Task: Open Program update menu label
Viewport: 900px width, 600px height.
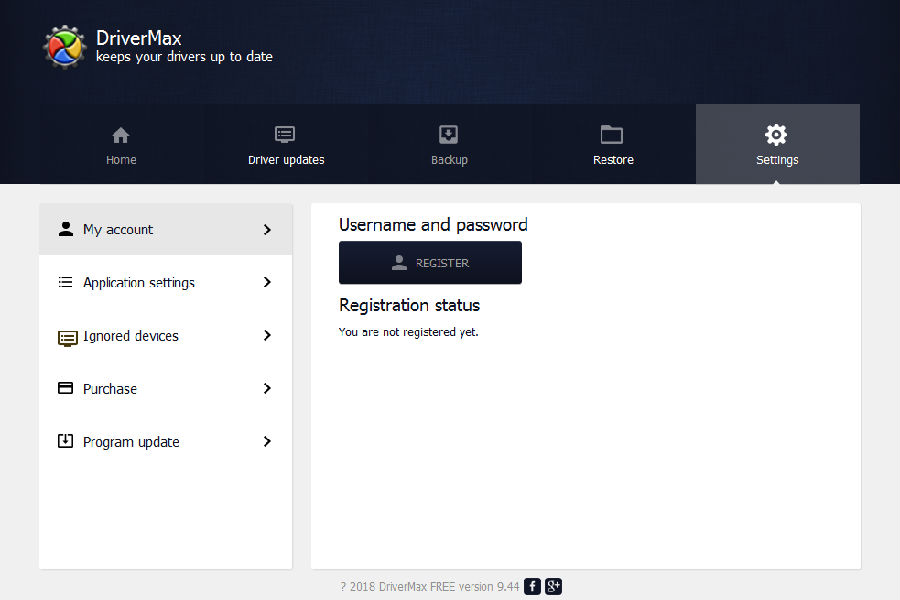Action: pos(131,442)
